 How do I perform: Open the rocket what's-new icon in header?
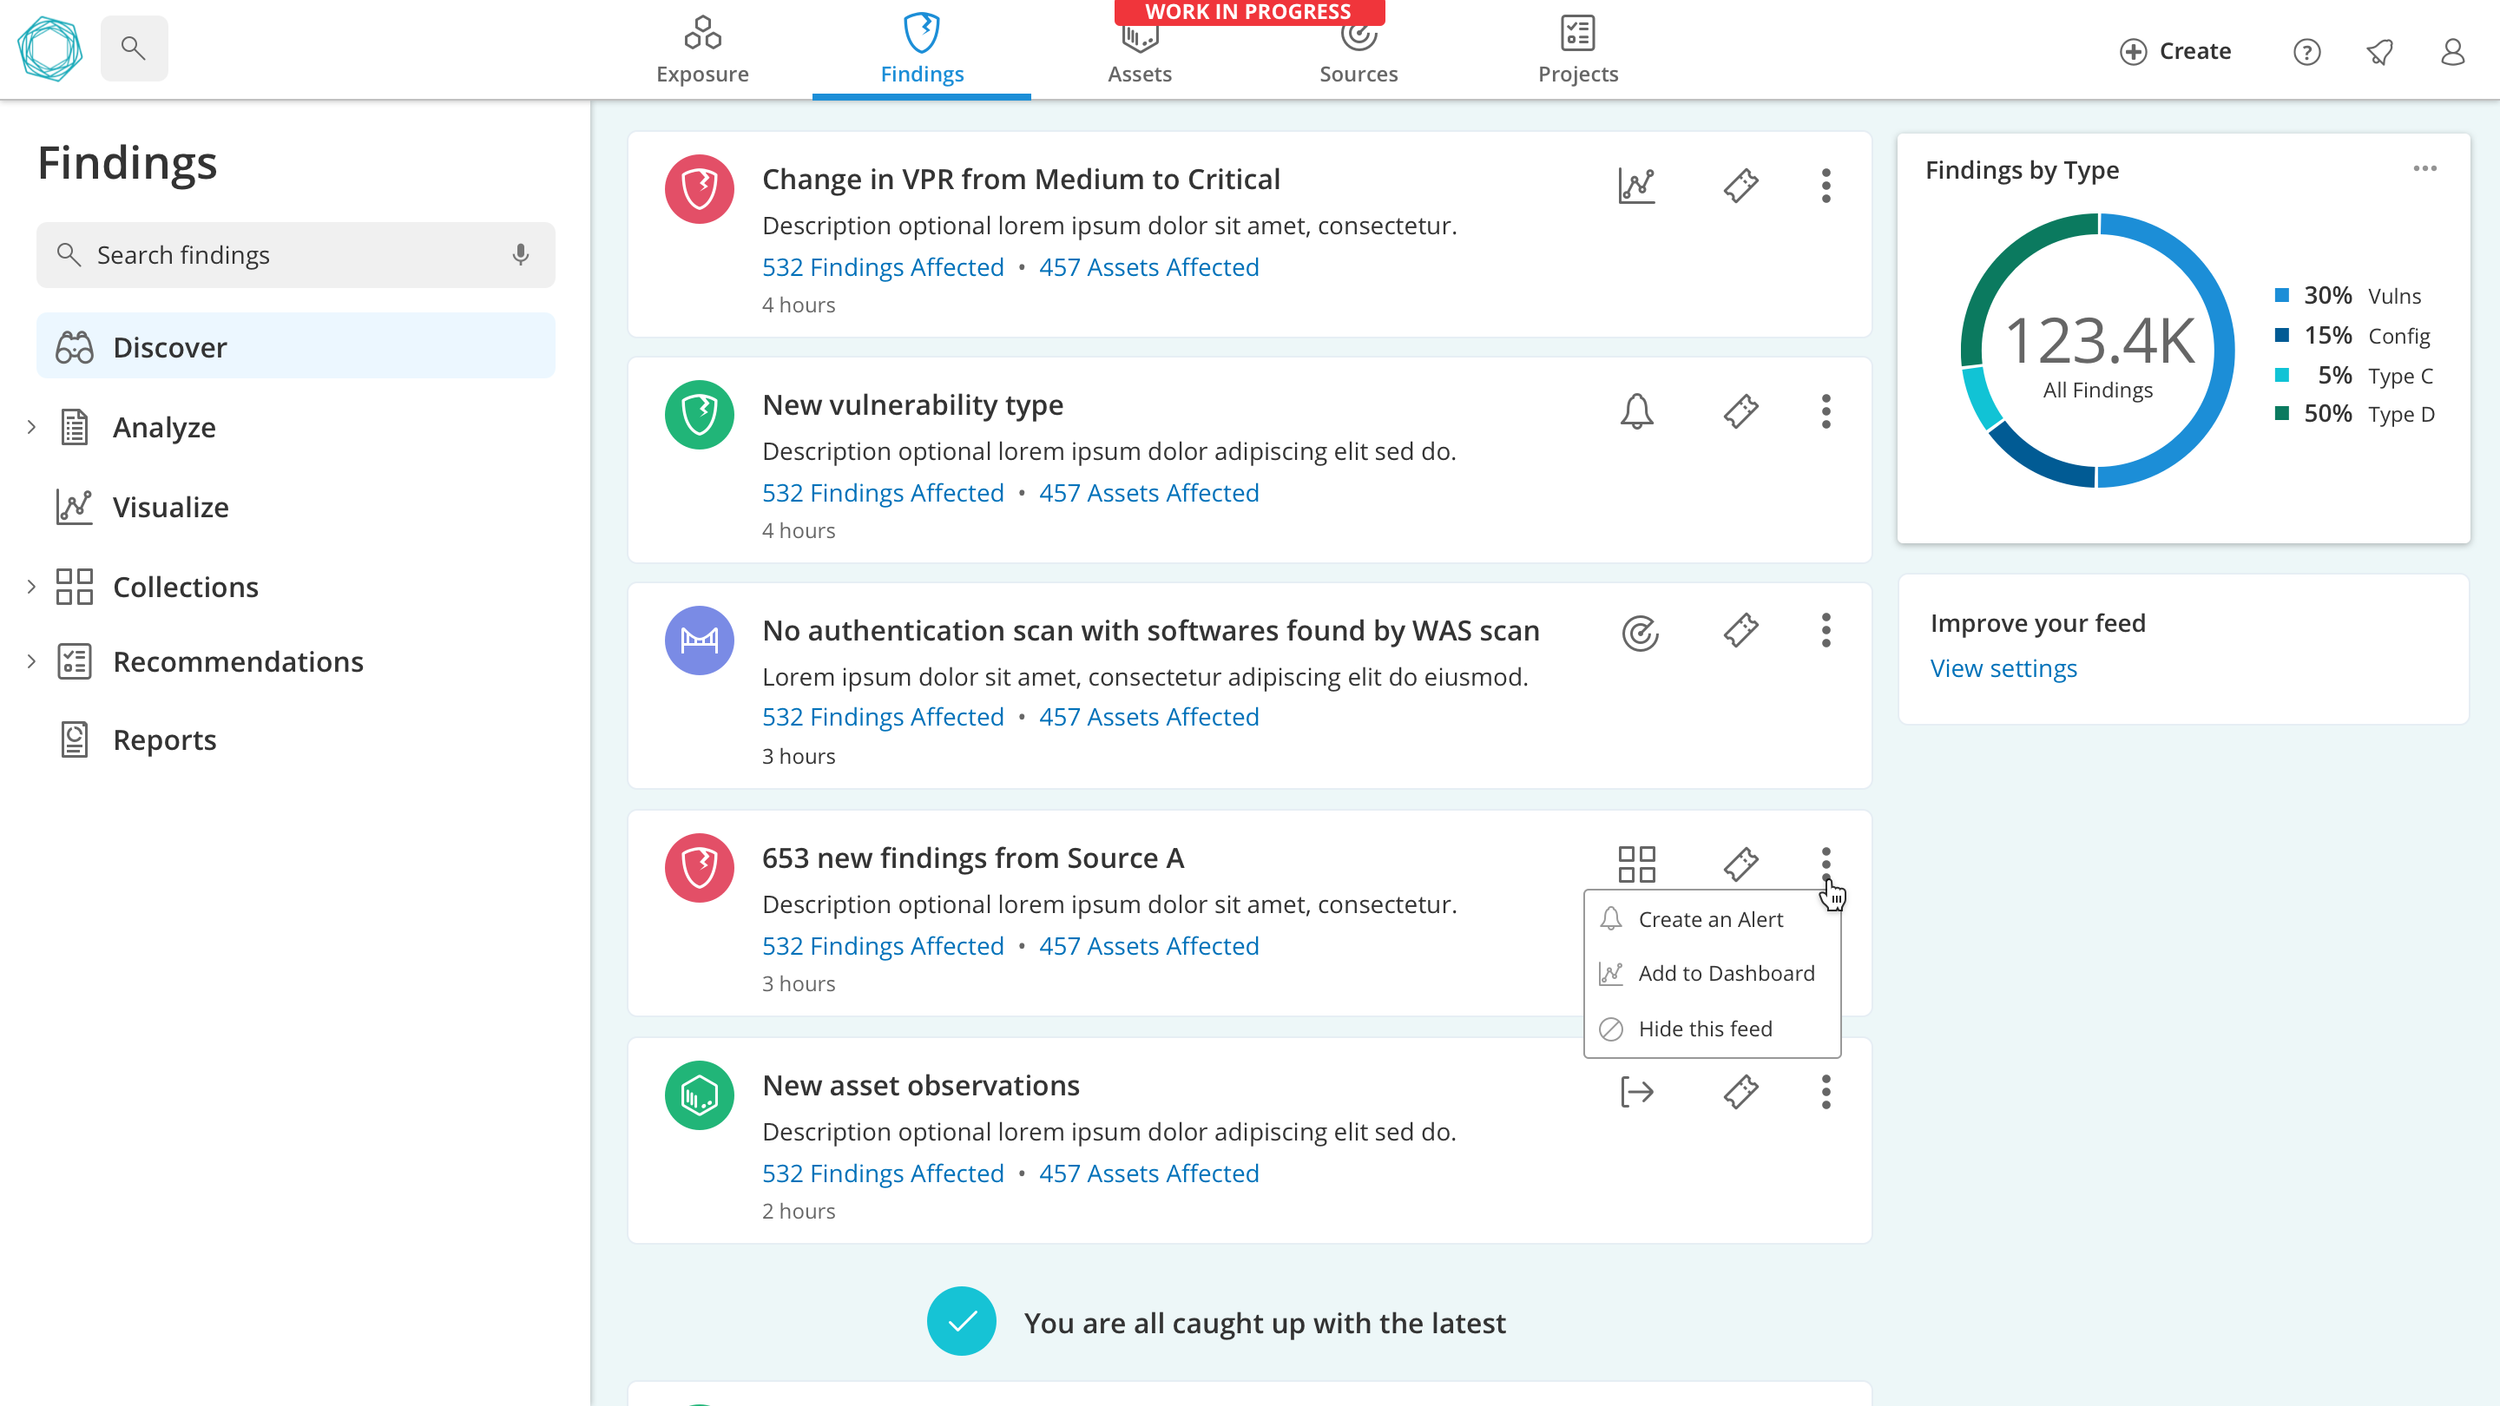pyautogui.click(x=2379, y=52)
